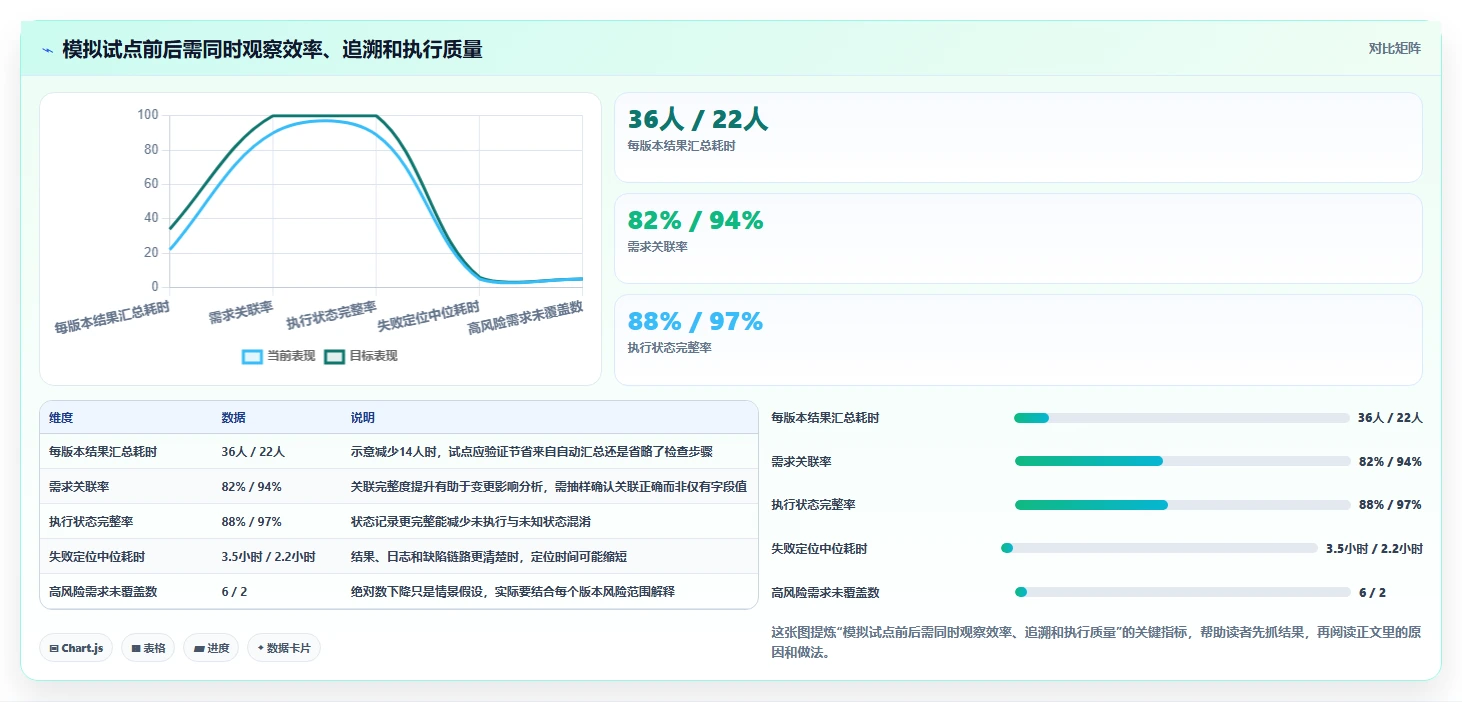Viewport: 1462px width, 702px height.
Task: Click the 数据卡片 tag chip
Action: [x=284, y=648]
